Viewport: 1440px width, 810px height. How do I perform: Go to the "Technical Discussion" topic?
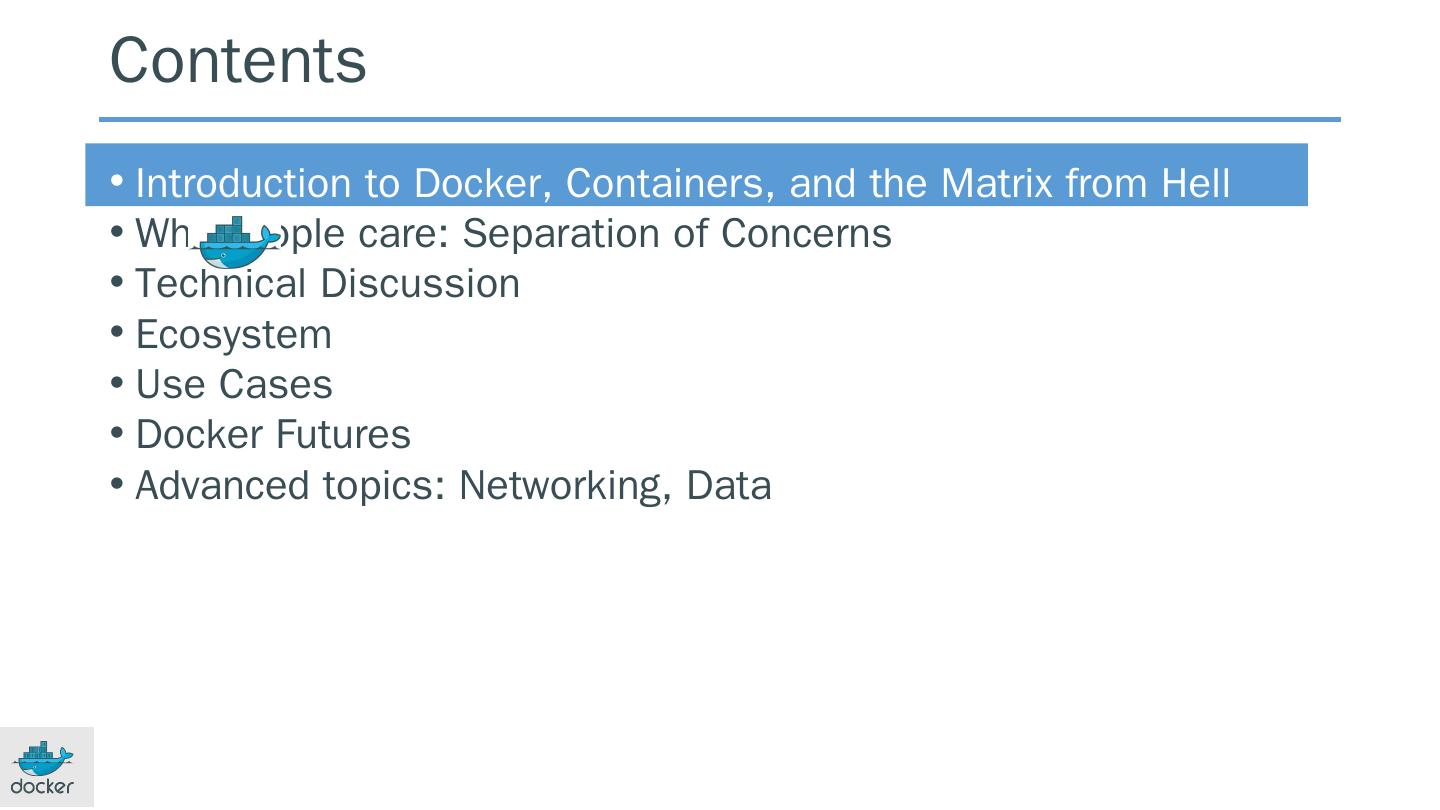click(x=327, y=284)
